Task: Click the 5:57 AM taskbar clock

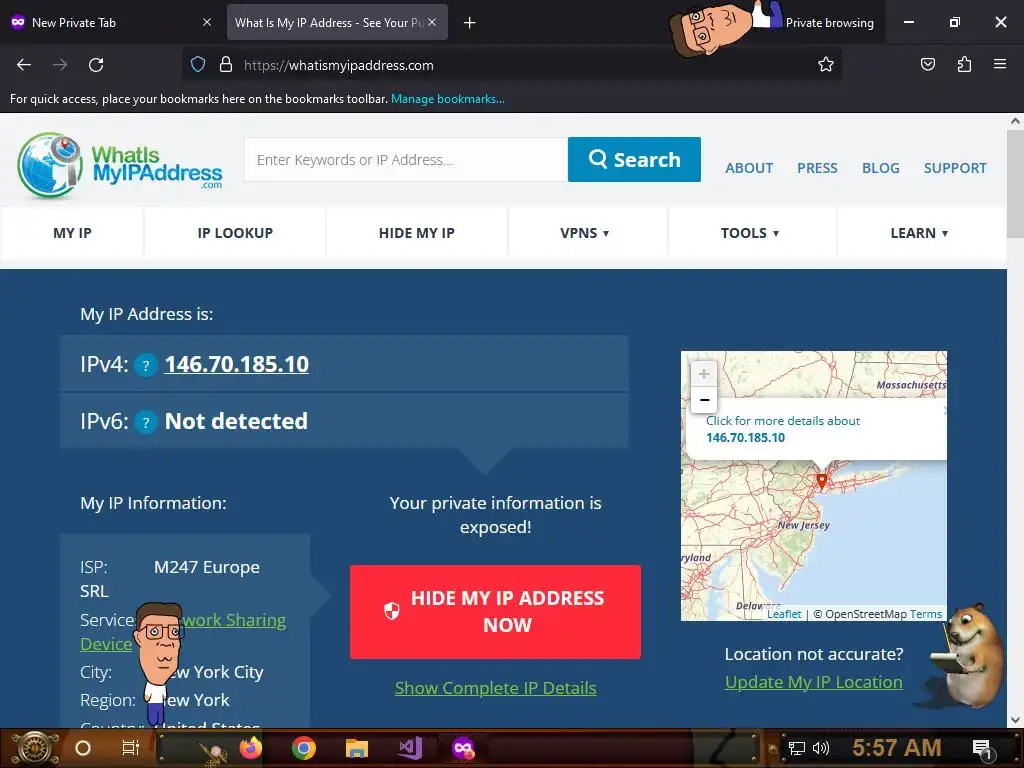Action: click(x=897, y=748)
